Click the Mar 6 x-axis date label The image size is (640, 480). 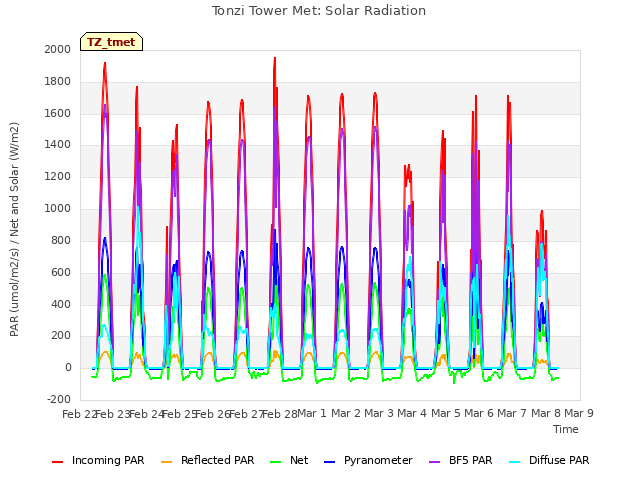[479, 413]
